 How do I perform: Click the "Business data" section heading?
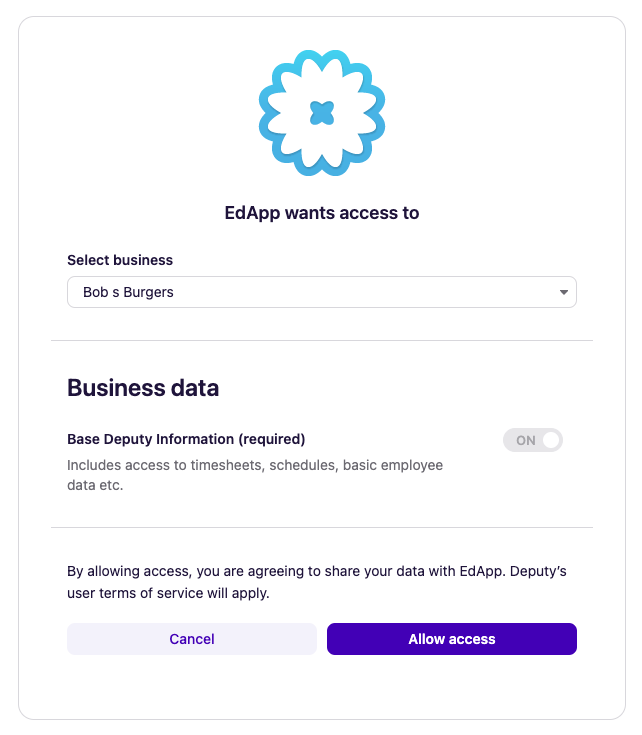click(x=143, y=388)
